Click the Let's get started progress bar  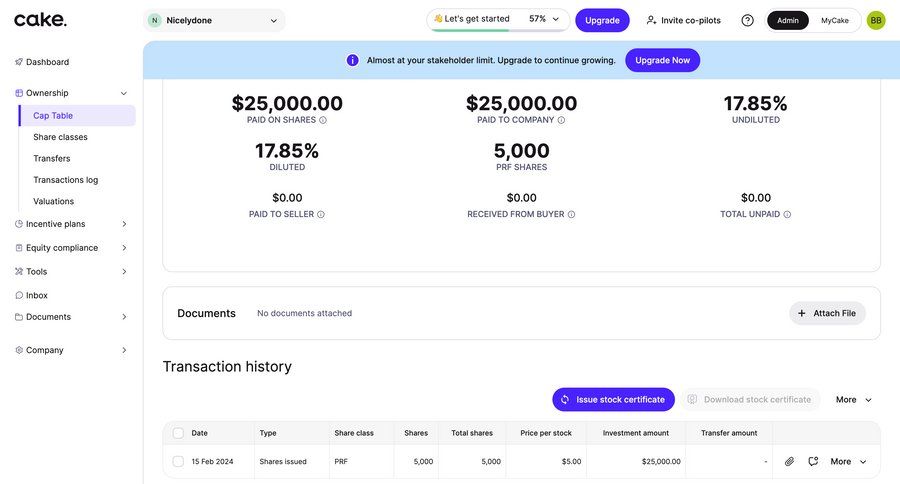[x=497, y=20]
